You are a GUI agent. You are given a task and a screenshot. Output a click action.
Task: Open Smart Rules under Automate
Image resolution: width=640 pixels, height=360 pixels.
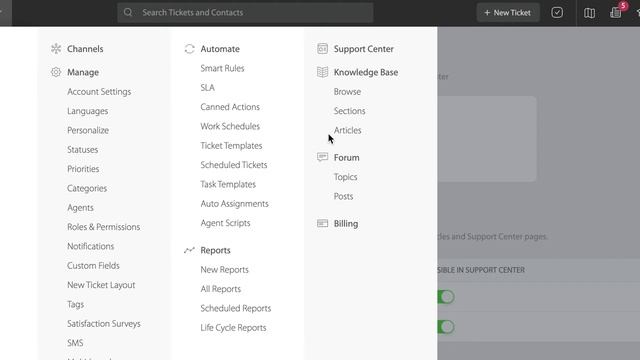222,69
